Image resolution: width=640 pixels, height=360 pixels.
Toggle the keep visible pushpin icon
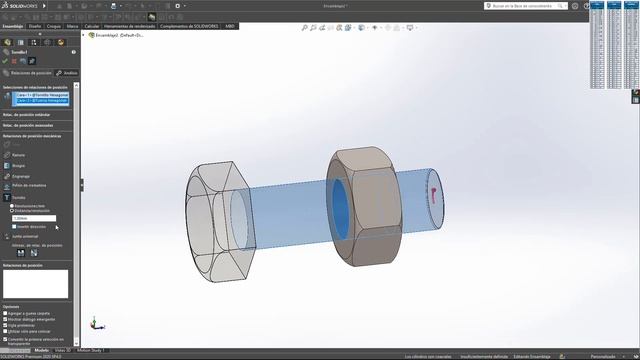pos(32,61)
